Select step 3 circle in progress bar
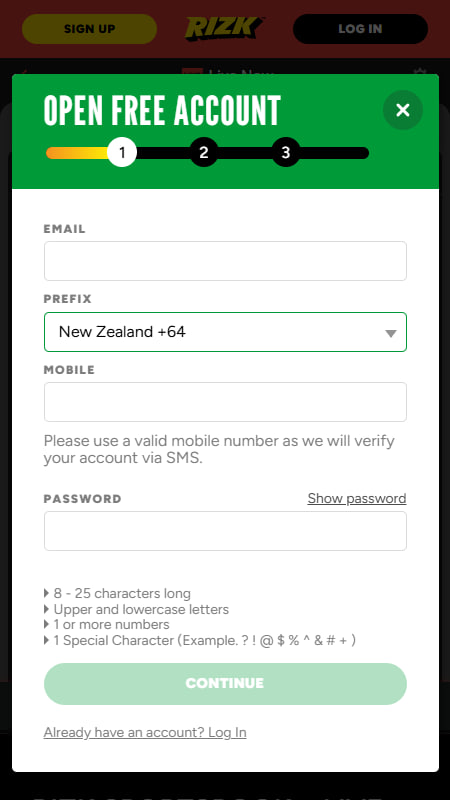 click(286, 152)
